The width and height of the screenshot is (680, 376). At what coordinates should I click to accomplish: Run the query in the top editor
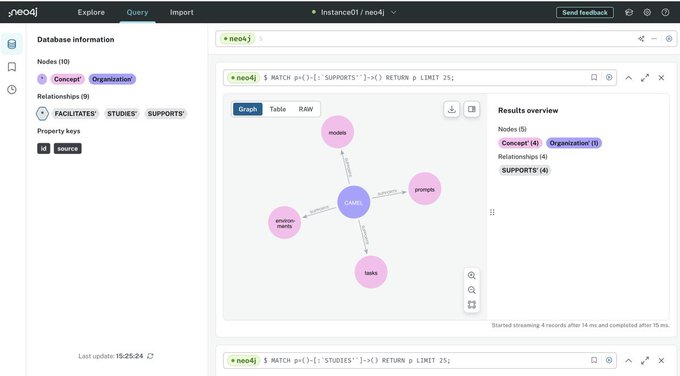point(669,39)
